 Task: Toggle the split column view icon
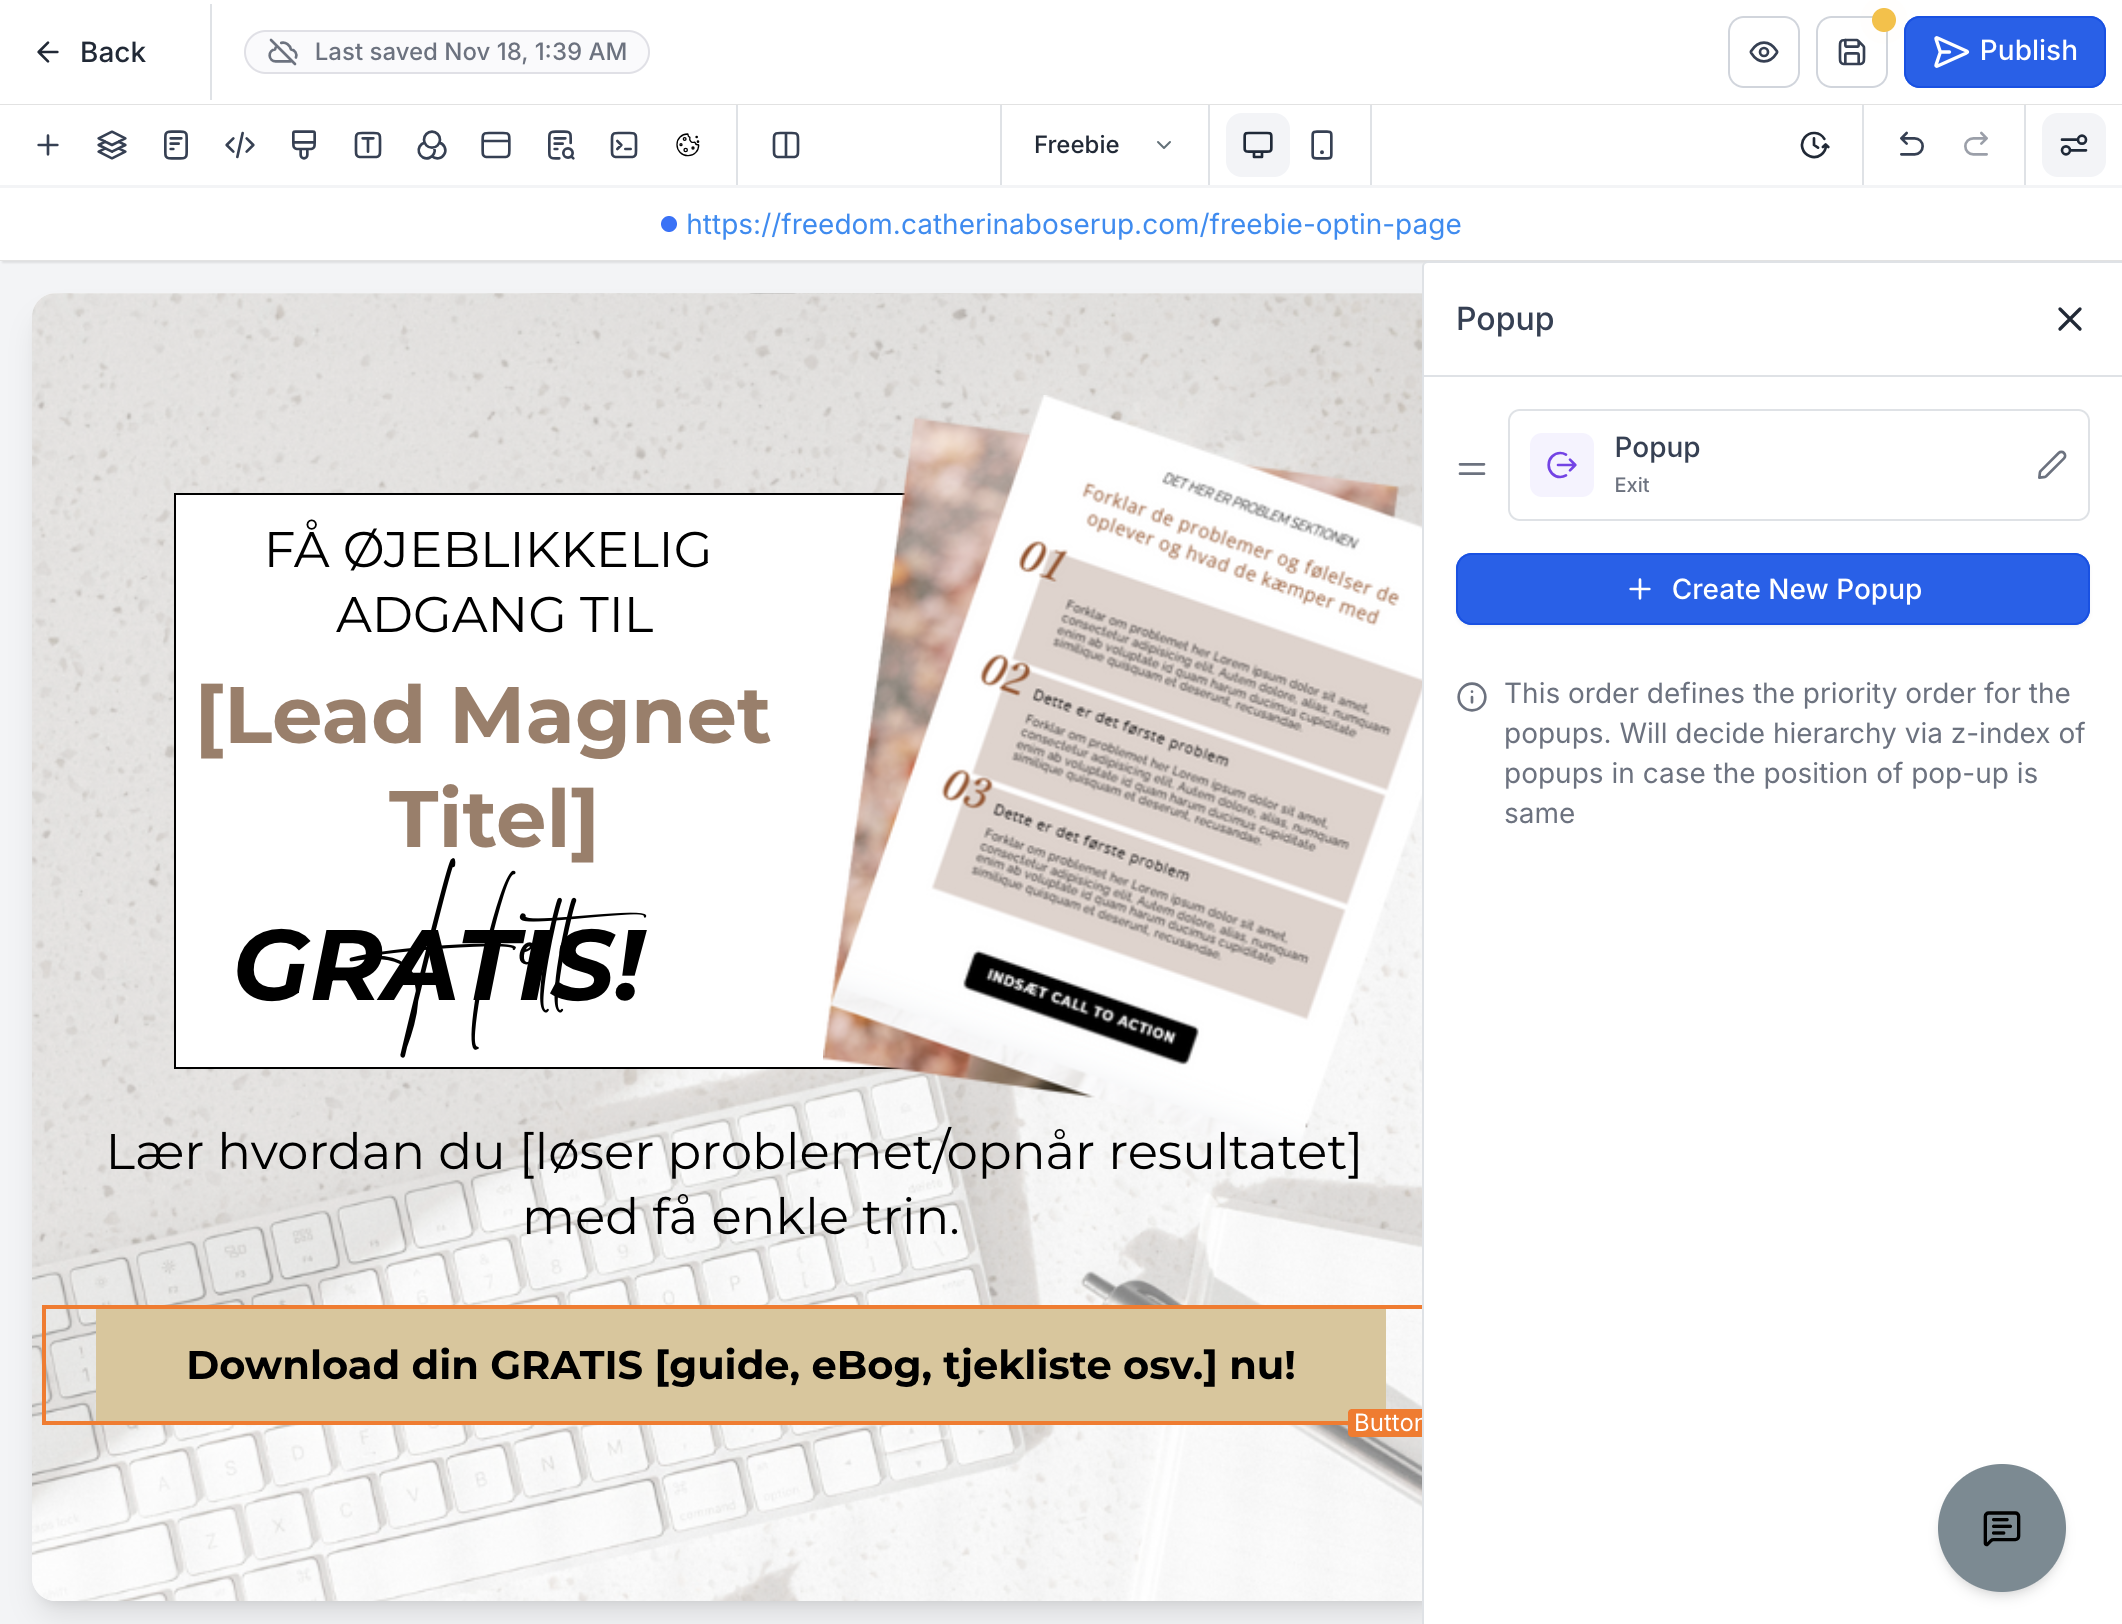click(786, 145)
